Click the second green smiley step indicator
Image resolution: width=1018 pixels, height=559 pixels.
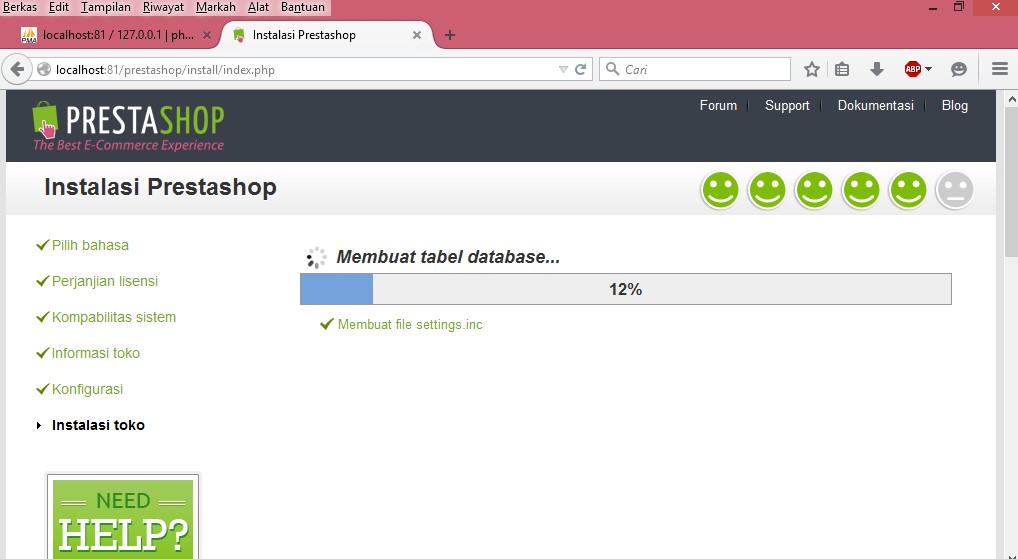tap(767, 190)
